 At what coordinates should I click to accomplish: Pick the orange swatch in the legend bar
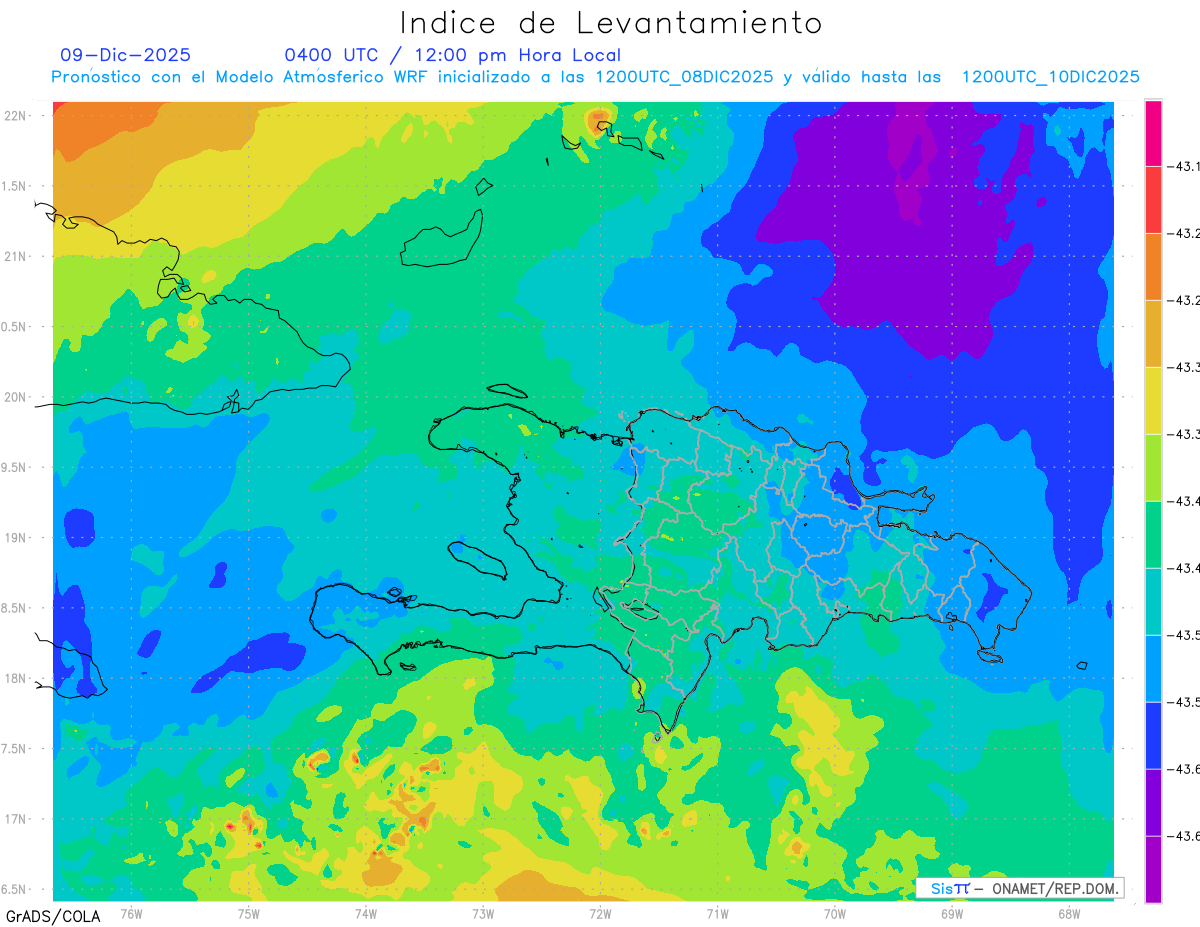[x=1153, y=267]
